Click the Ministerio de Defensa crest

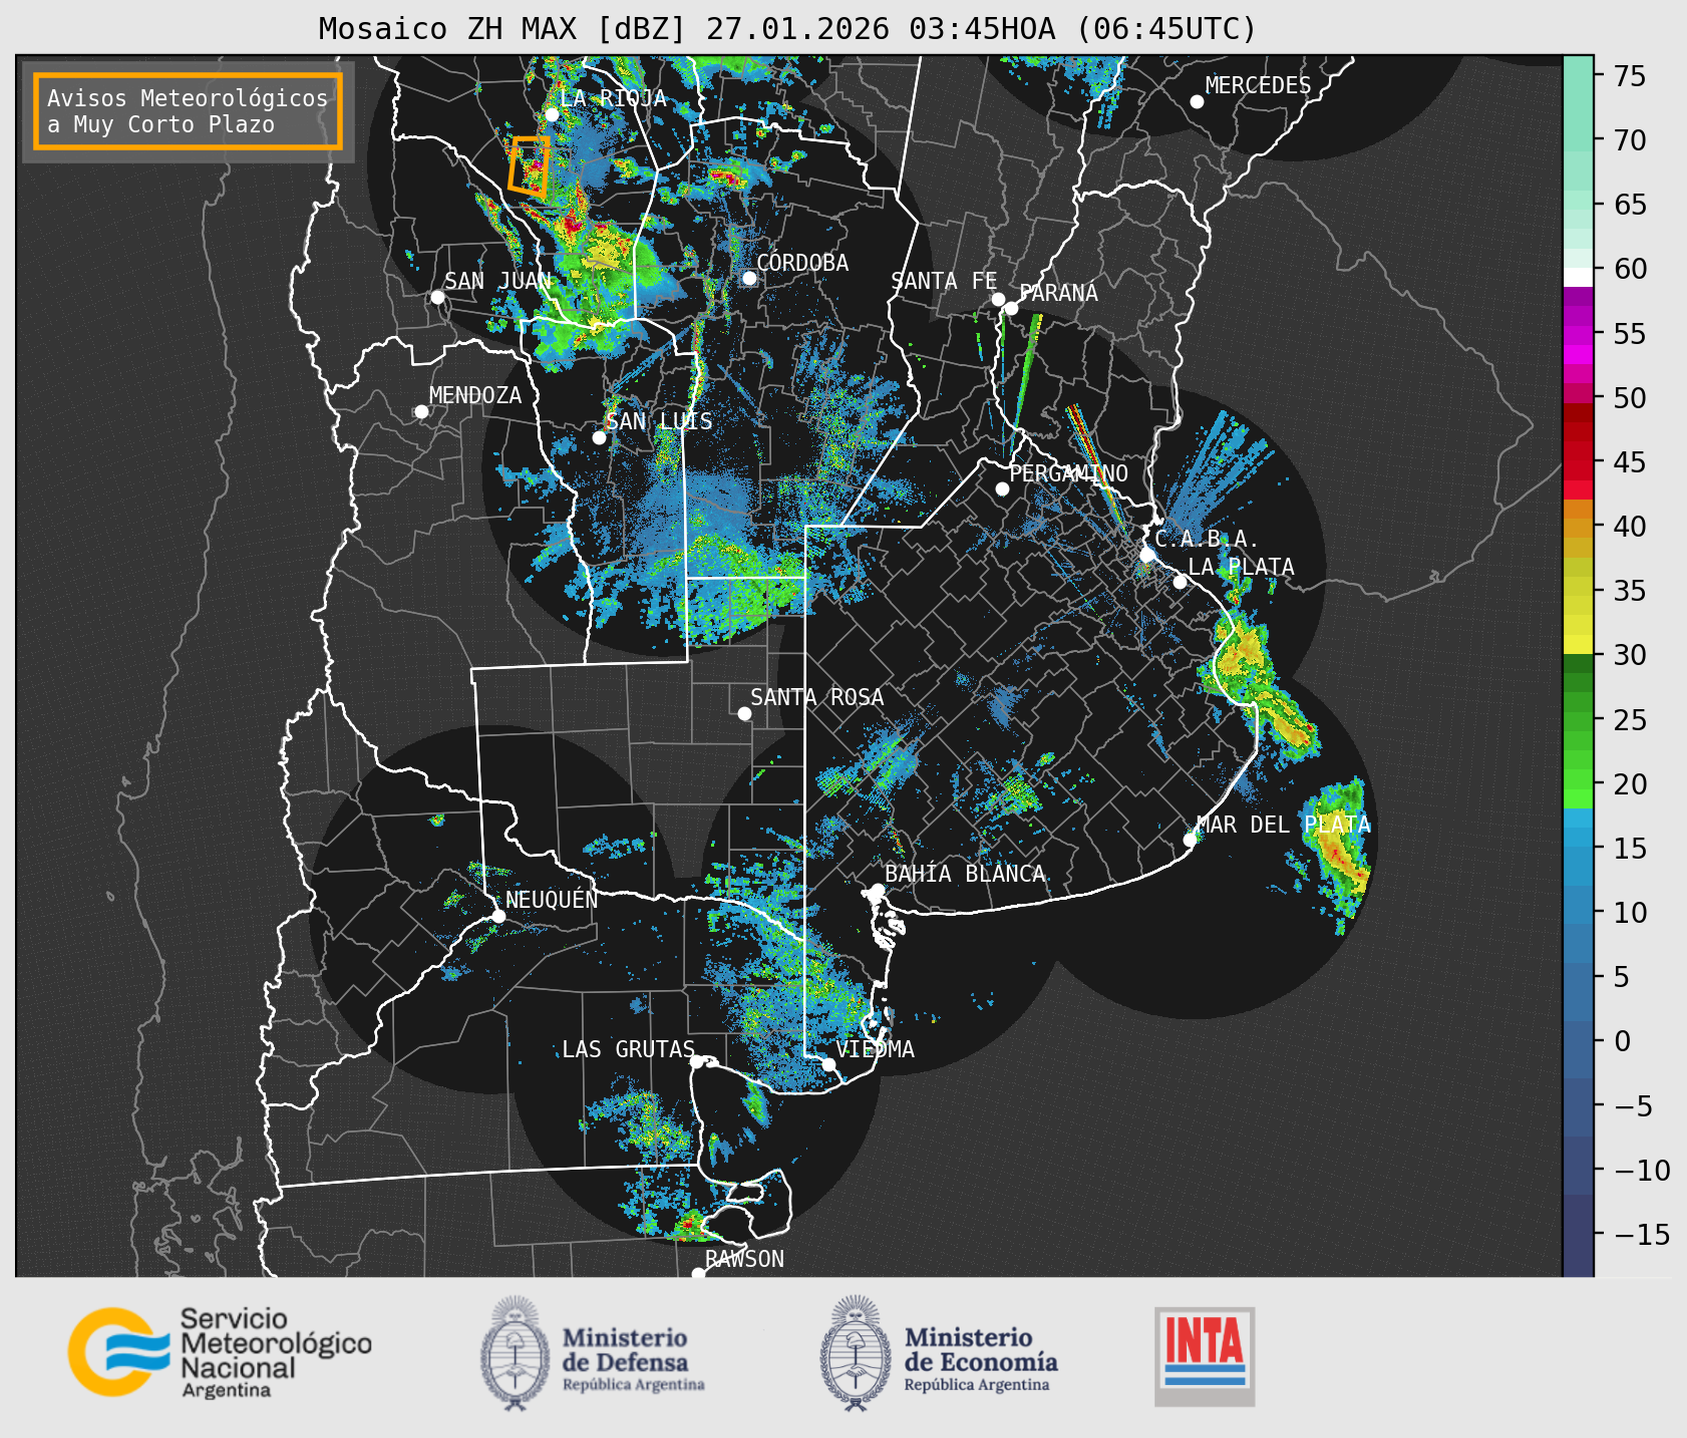click(x=515, y=1353)
